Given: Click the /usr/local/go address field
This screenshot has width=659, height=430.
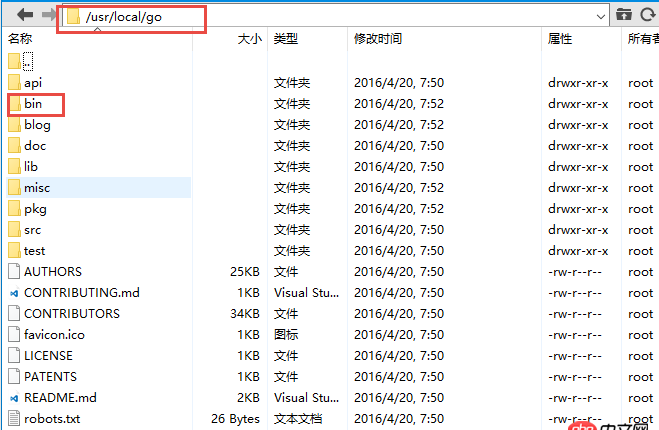Looking at the screenshot, I should (x=335, y=16).
